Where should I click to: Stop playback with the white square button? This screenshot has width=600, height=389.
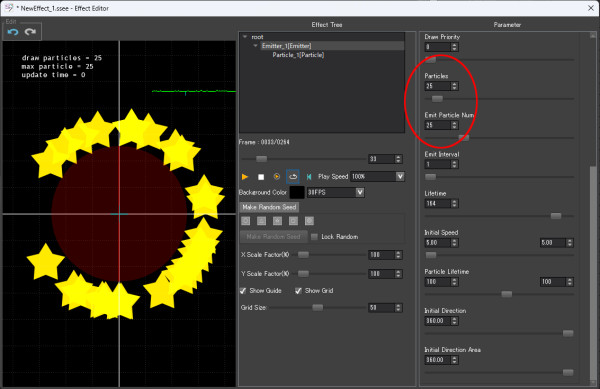click(x=261, y=177)
